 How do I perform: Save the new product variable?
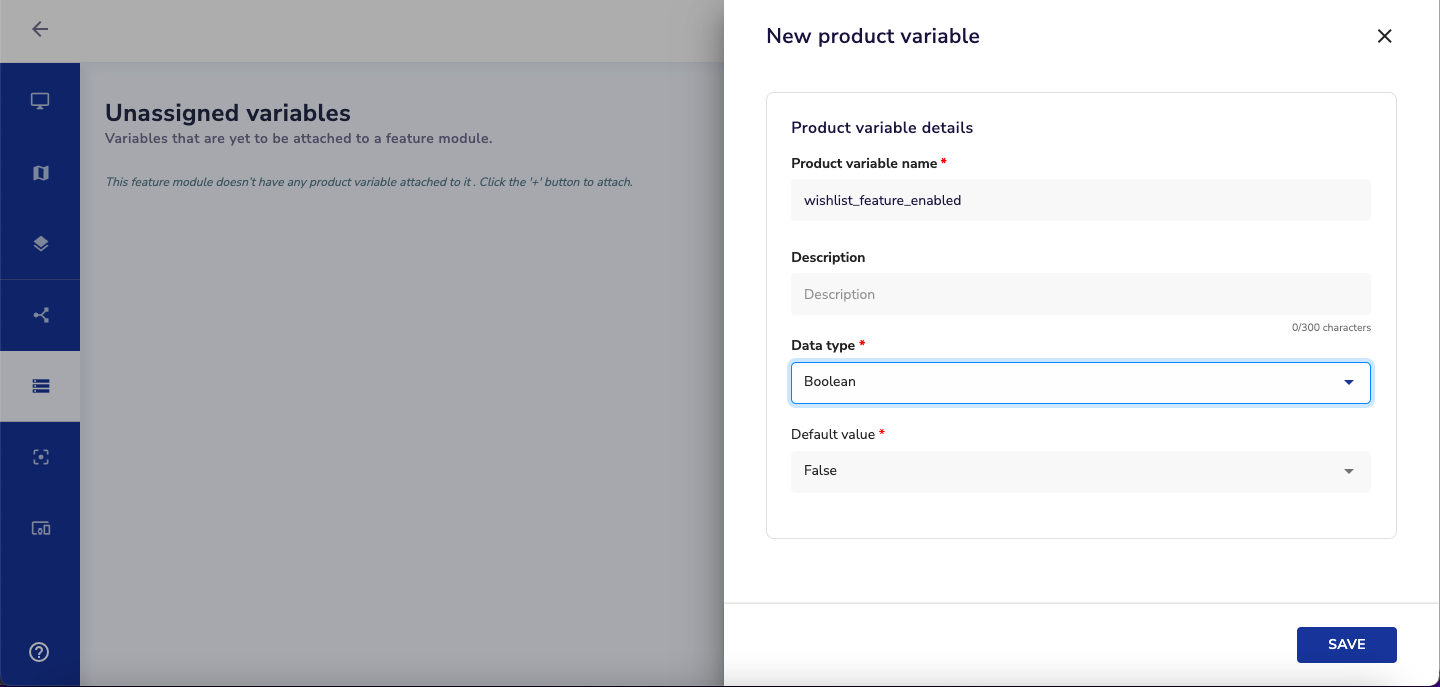(x=1346, y=645)
